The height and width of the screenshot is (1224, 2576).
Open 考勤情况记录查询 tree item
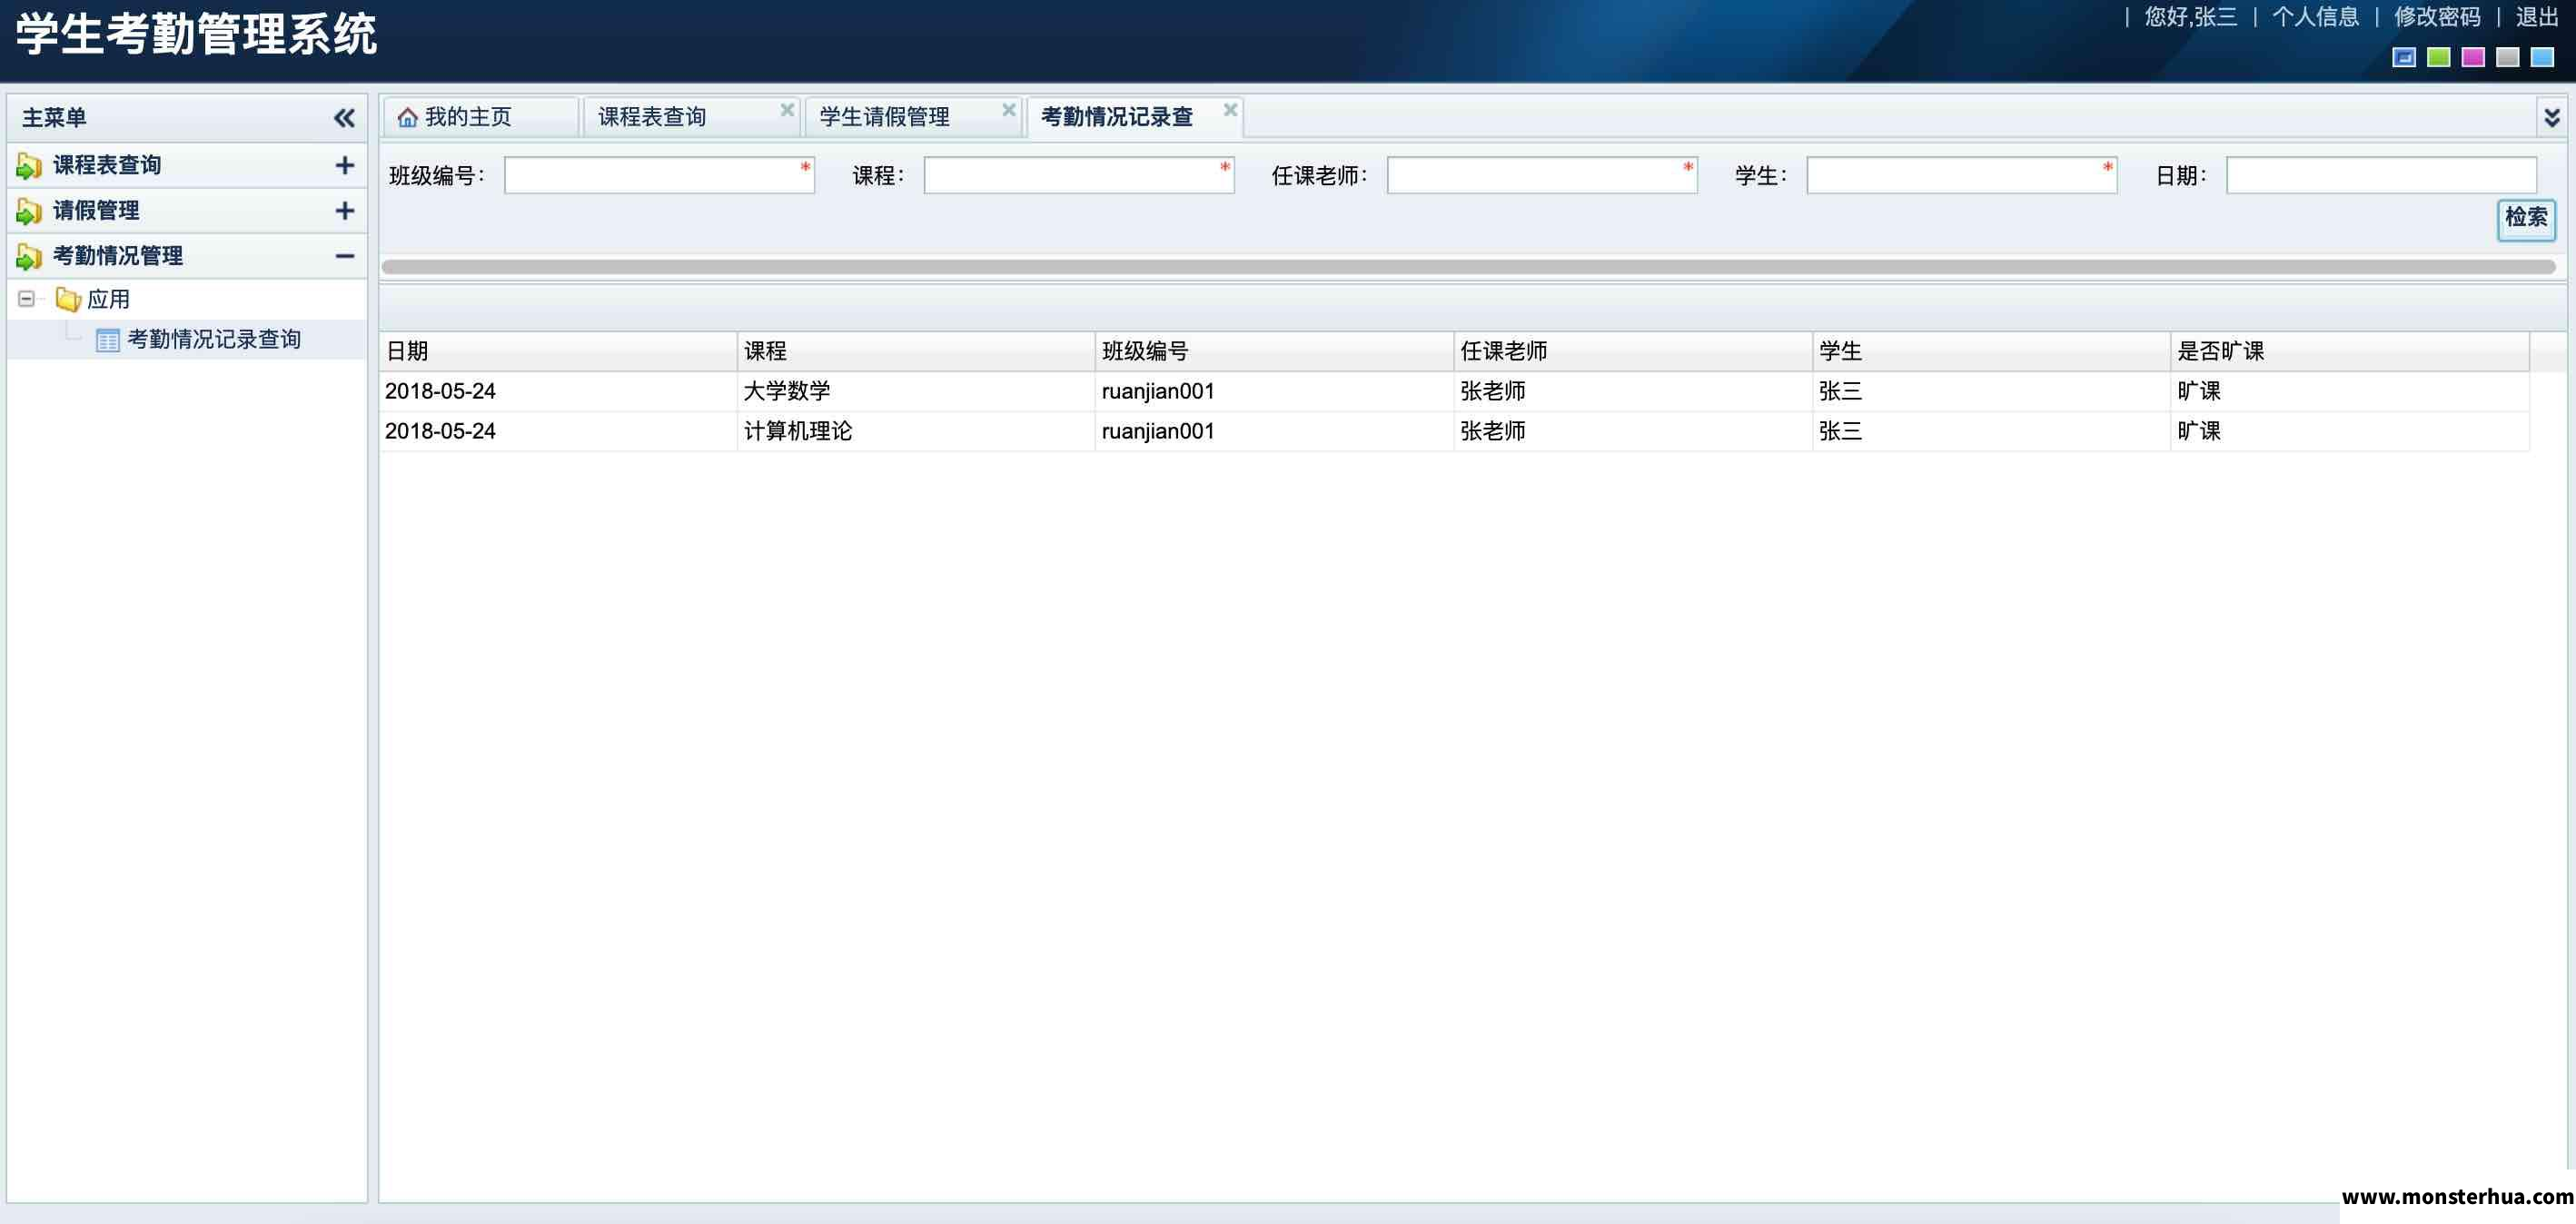click(x=214, y=340)
